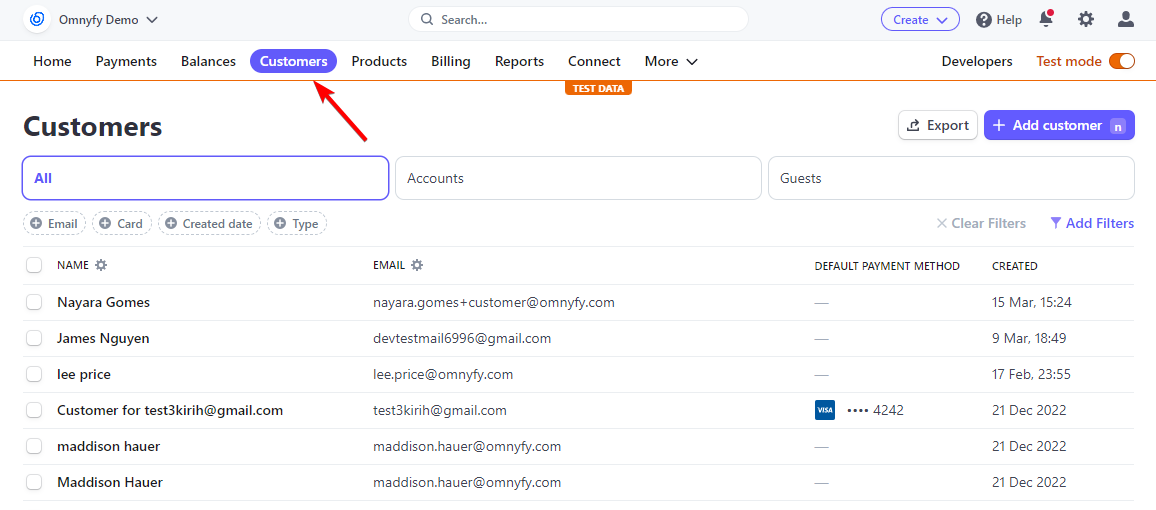
Task: Check the capitalized Maddison Hauer checkbox
Action: coord(34,483)
